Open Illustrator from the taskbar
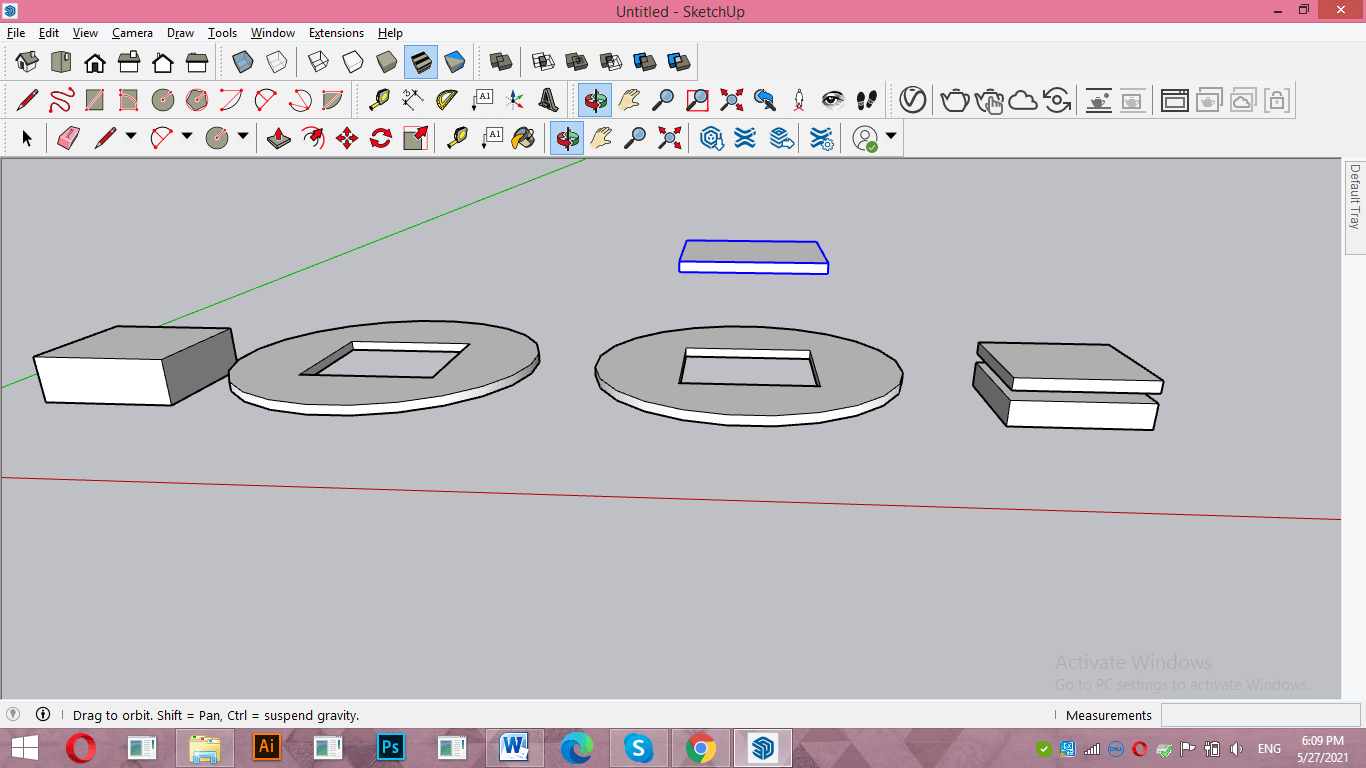This screenshot has height=768, width=1366. 267,747
